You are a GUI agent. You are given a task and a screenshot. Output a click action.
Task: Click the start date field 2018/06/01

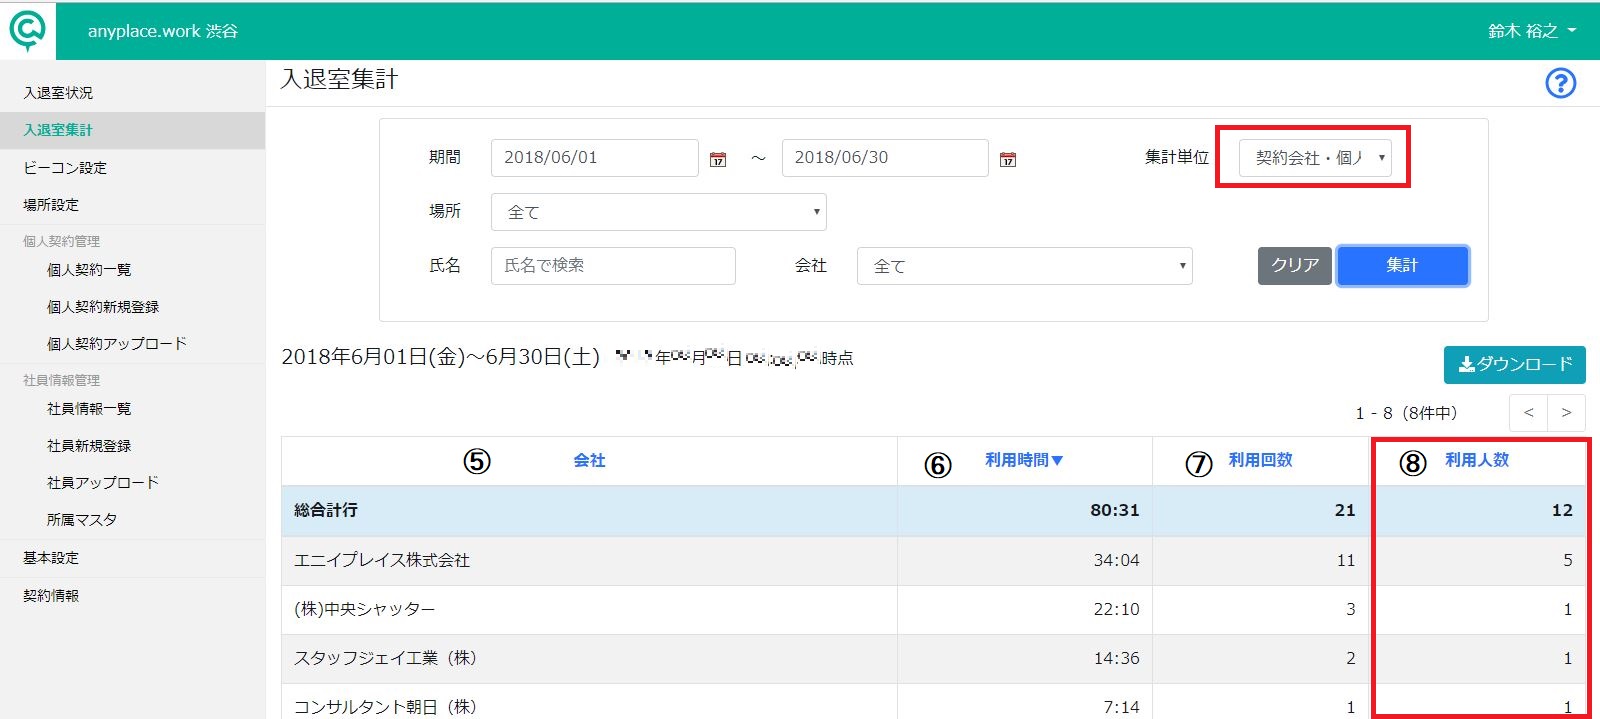[x=595, y=158]
